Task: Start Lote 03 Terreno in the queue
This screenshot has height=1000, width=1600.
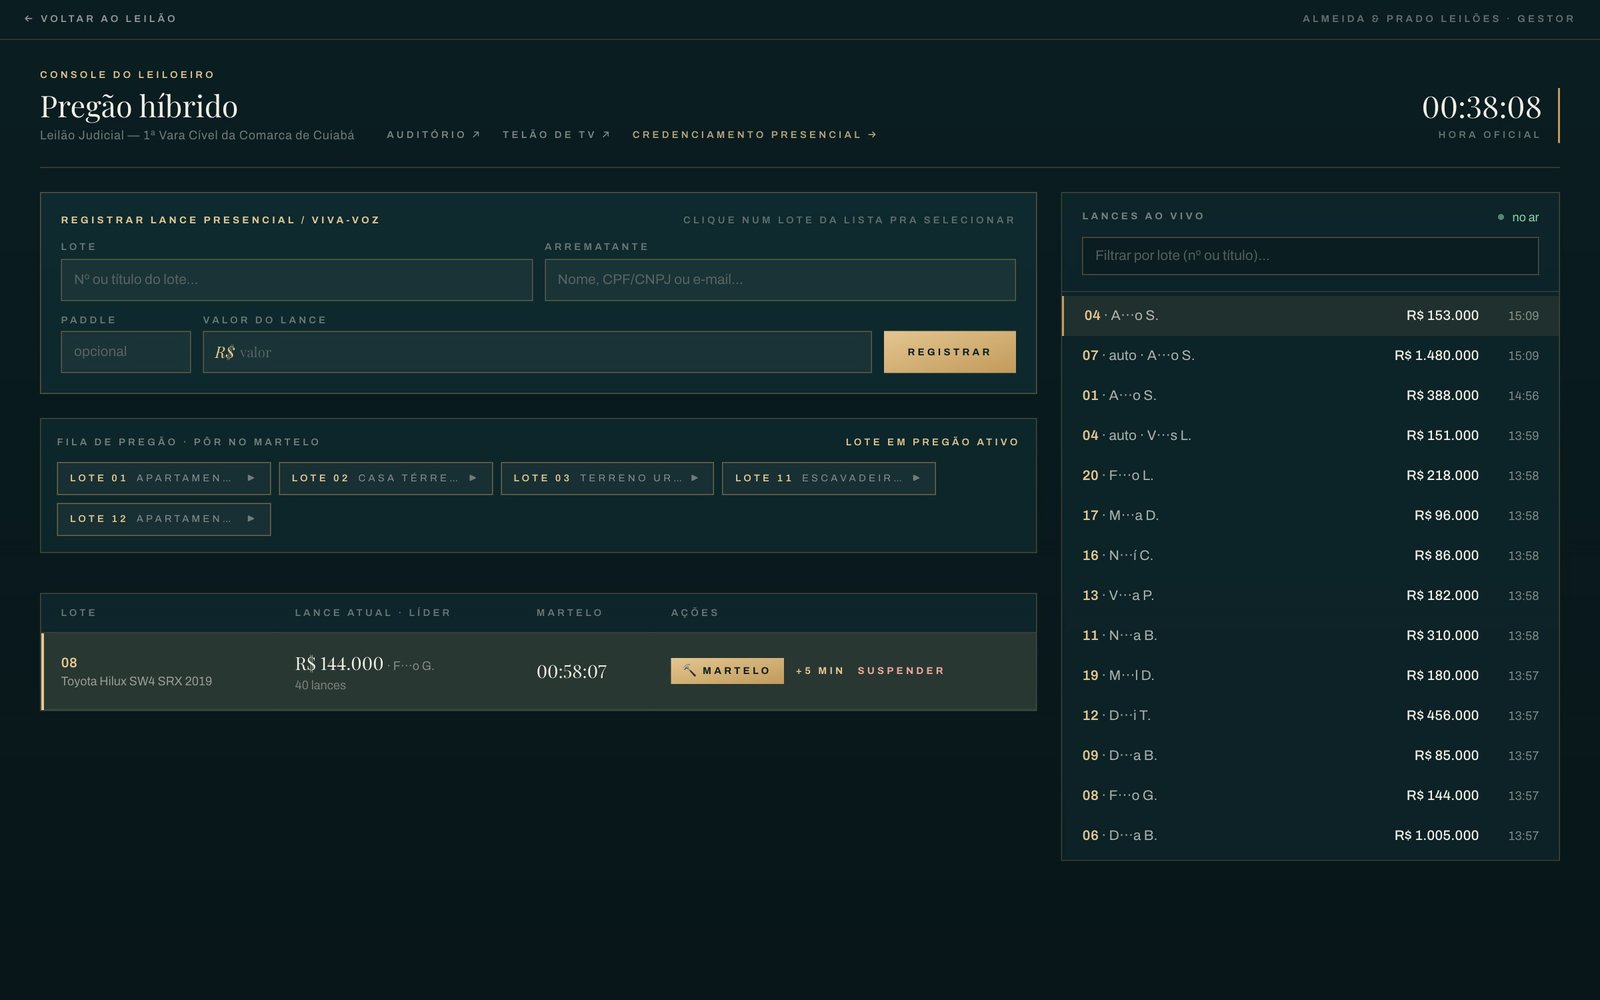Action: 607,478
